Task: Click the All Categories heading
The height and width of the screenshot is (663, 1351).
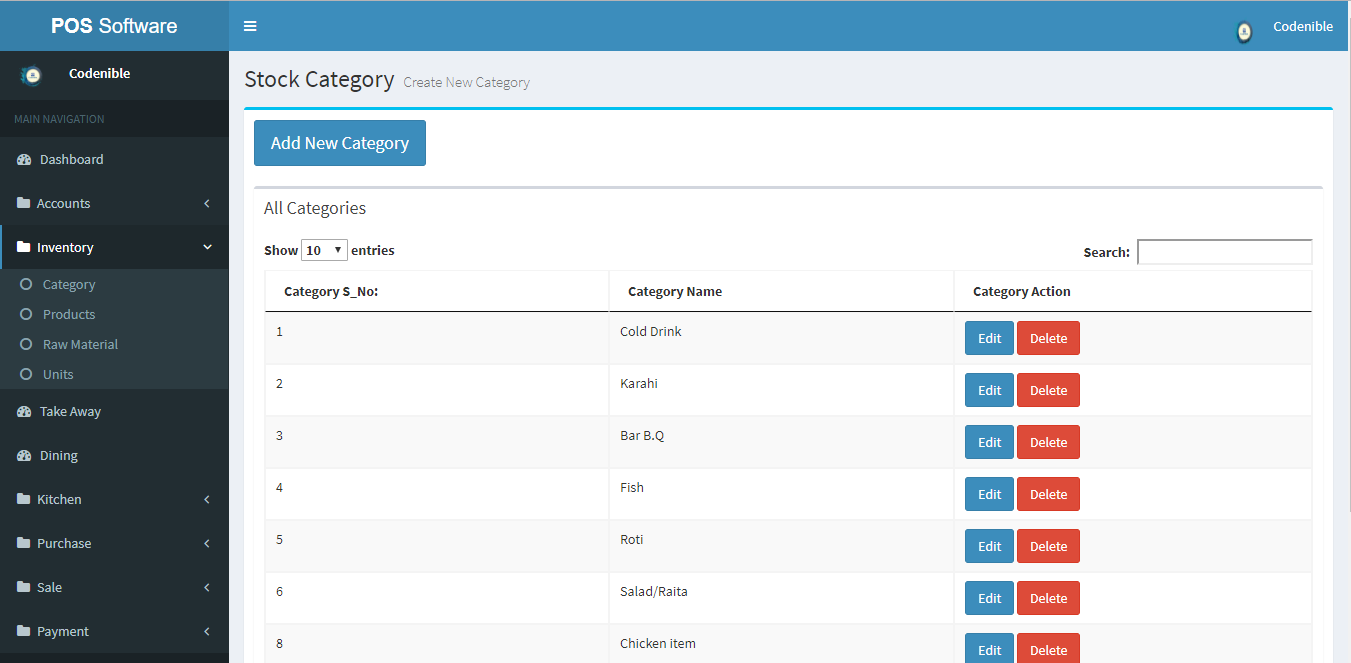Action: [315, 208]
